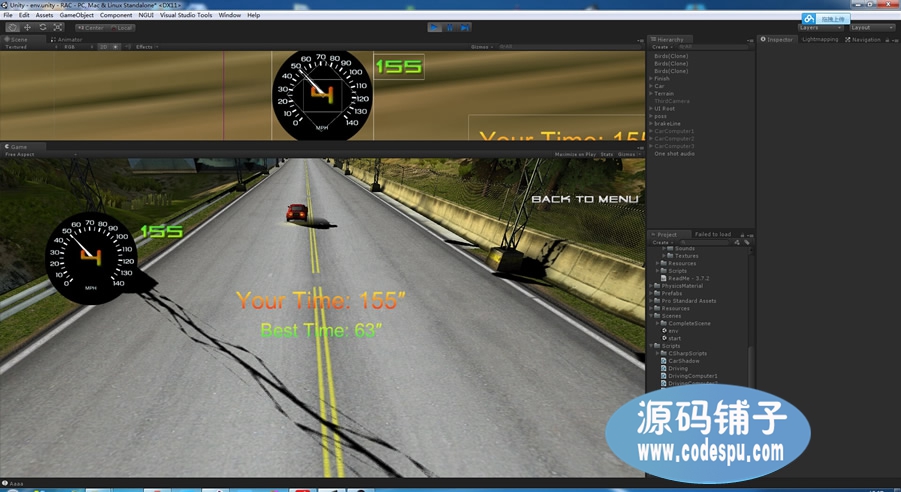Image resolution: width=901 pixels, height=492 pixels.
Task: Select CarComputer1 in Hierarchy
Action: (x=674, y=131)
